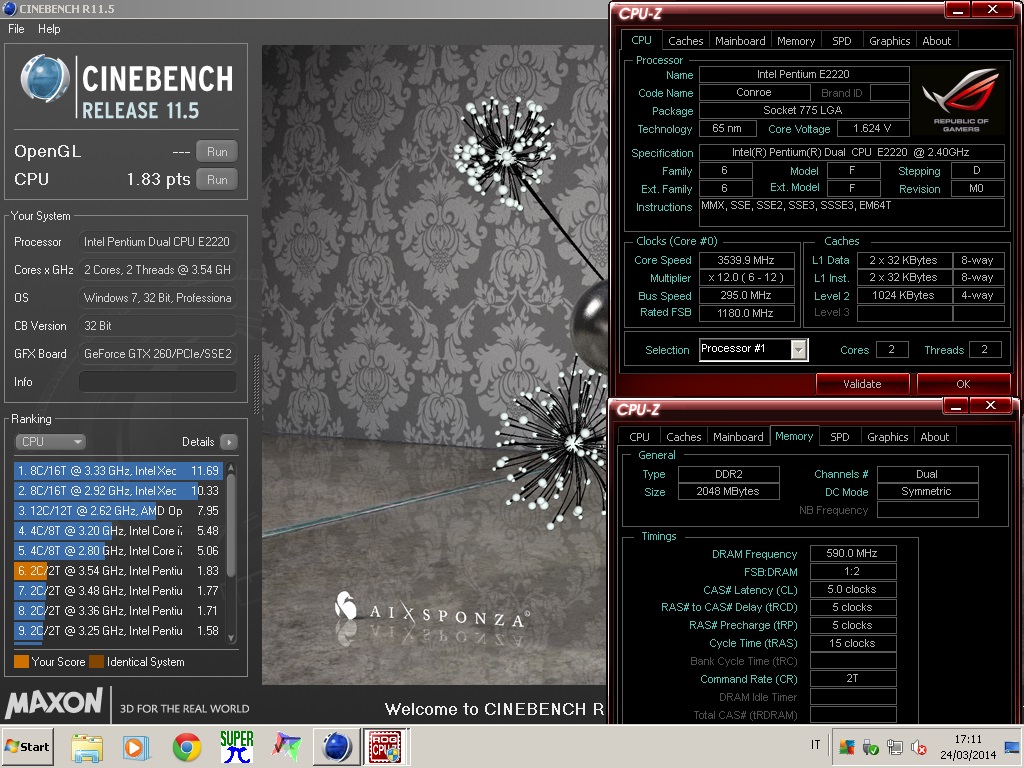Switch to CPU tab in lower CPU-Z window
The width and height of the screenshot is (1024, 768).
click(639, 437)
